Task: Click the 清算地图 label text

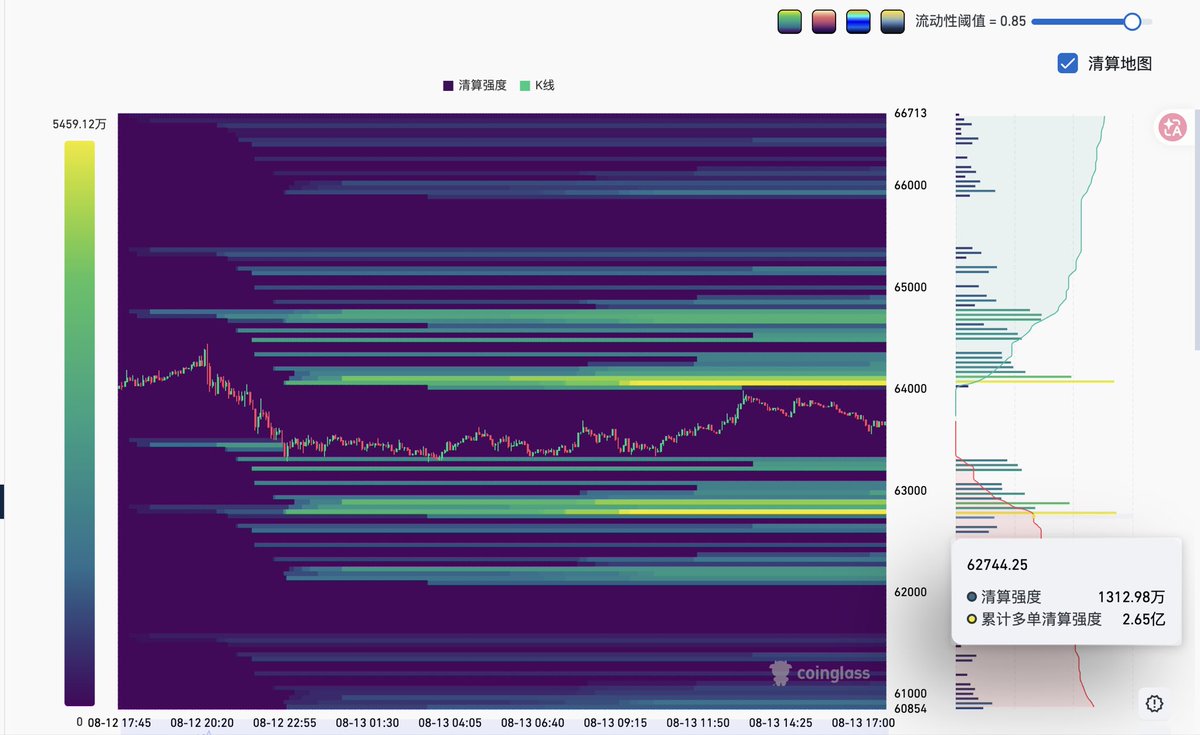Action: 1120,63
